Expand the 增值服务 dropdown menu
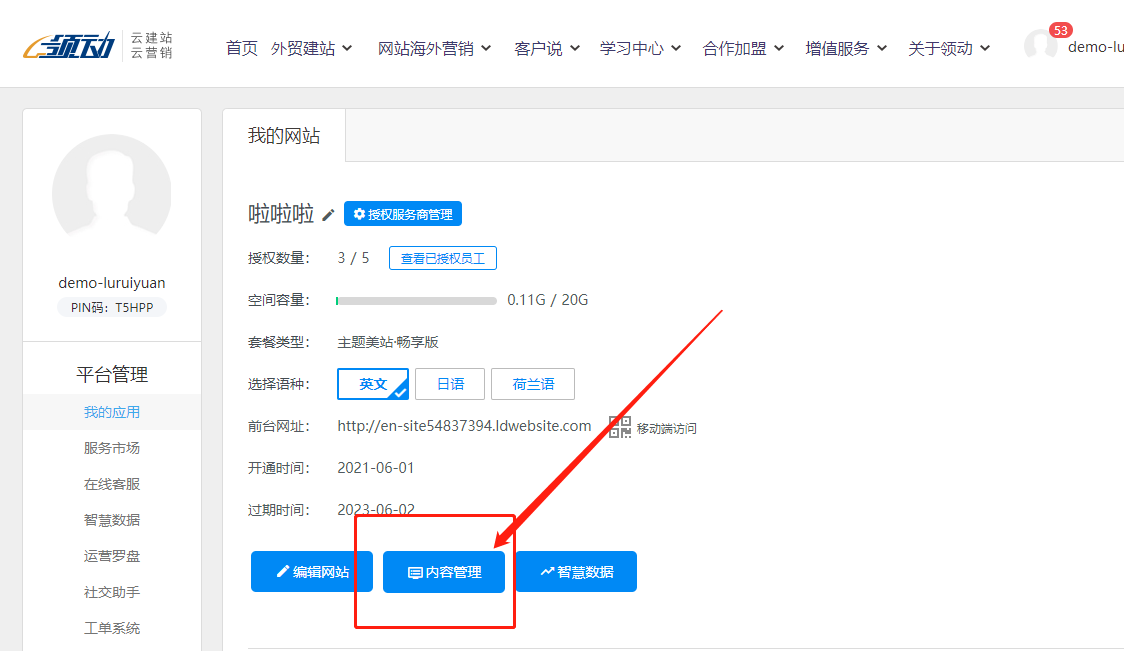 [839, 47]
